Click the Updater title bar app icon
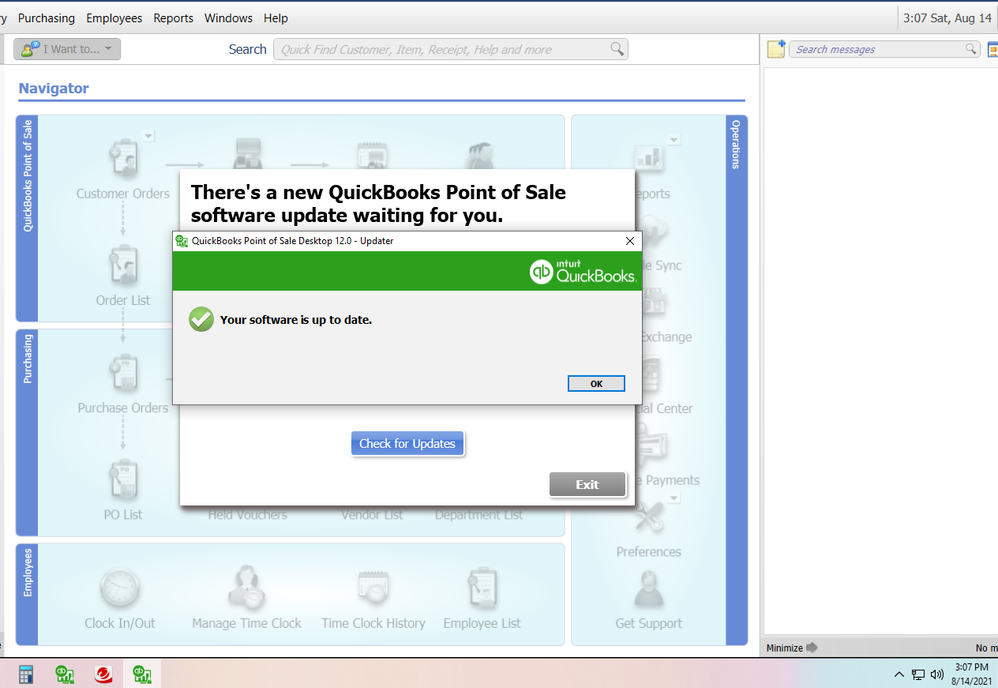 point(181,241)
